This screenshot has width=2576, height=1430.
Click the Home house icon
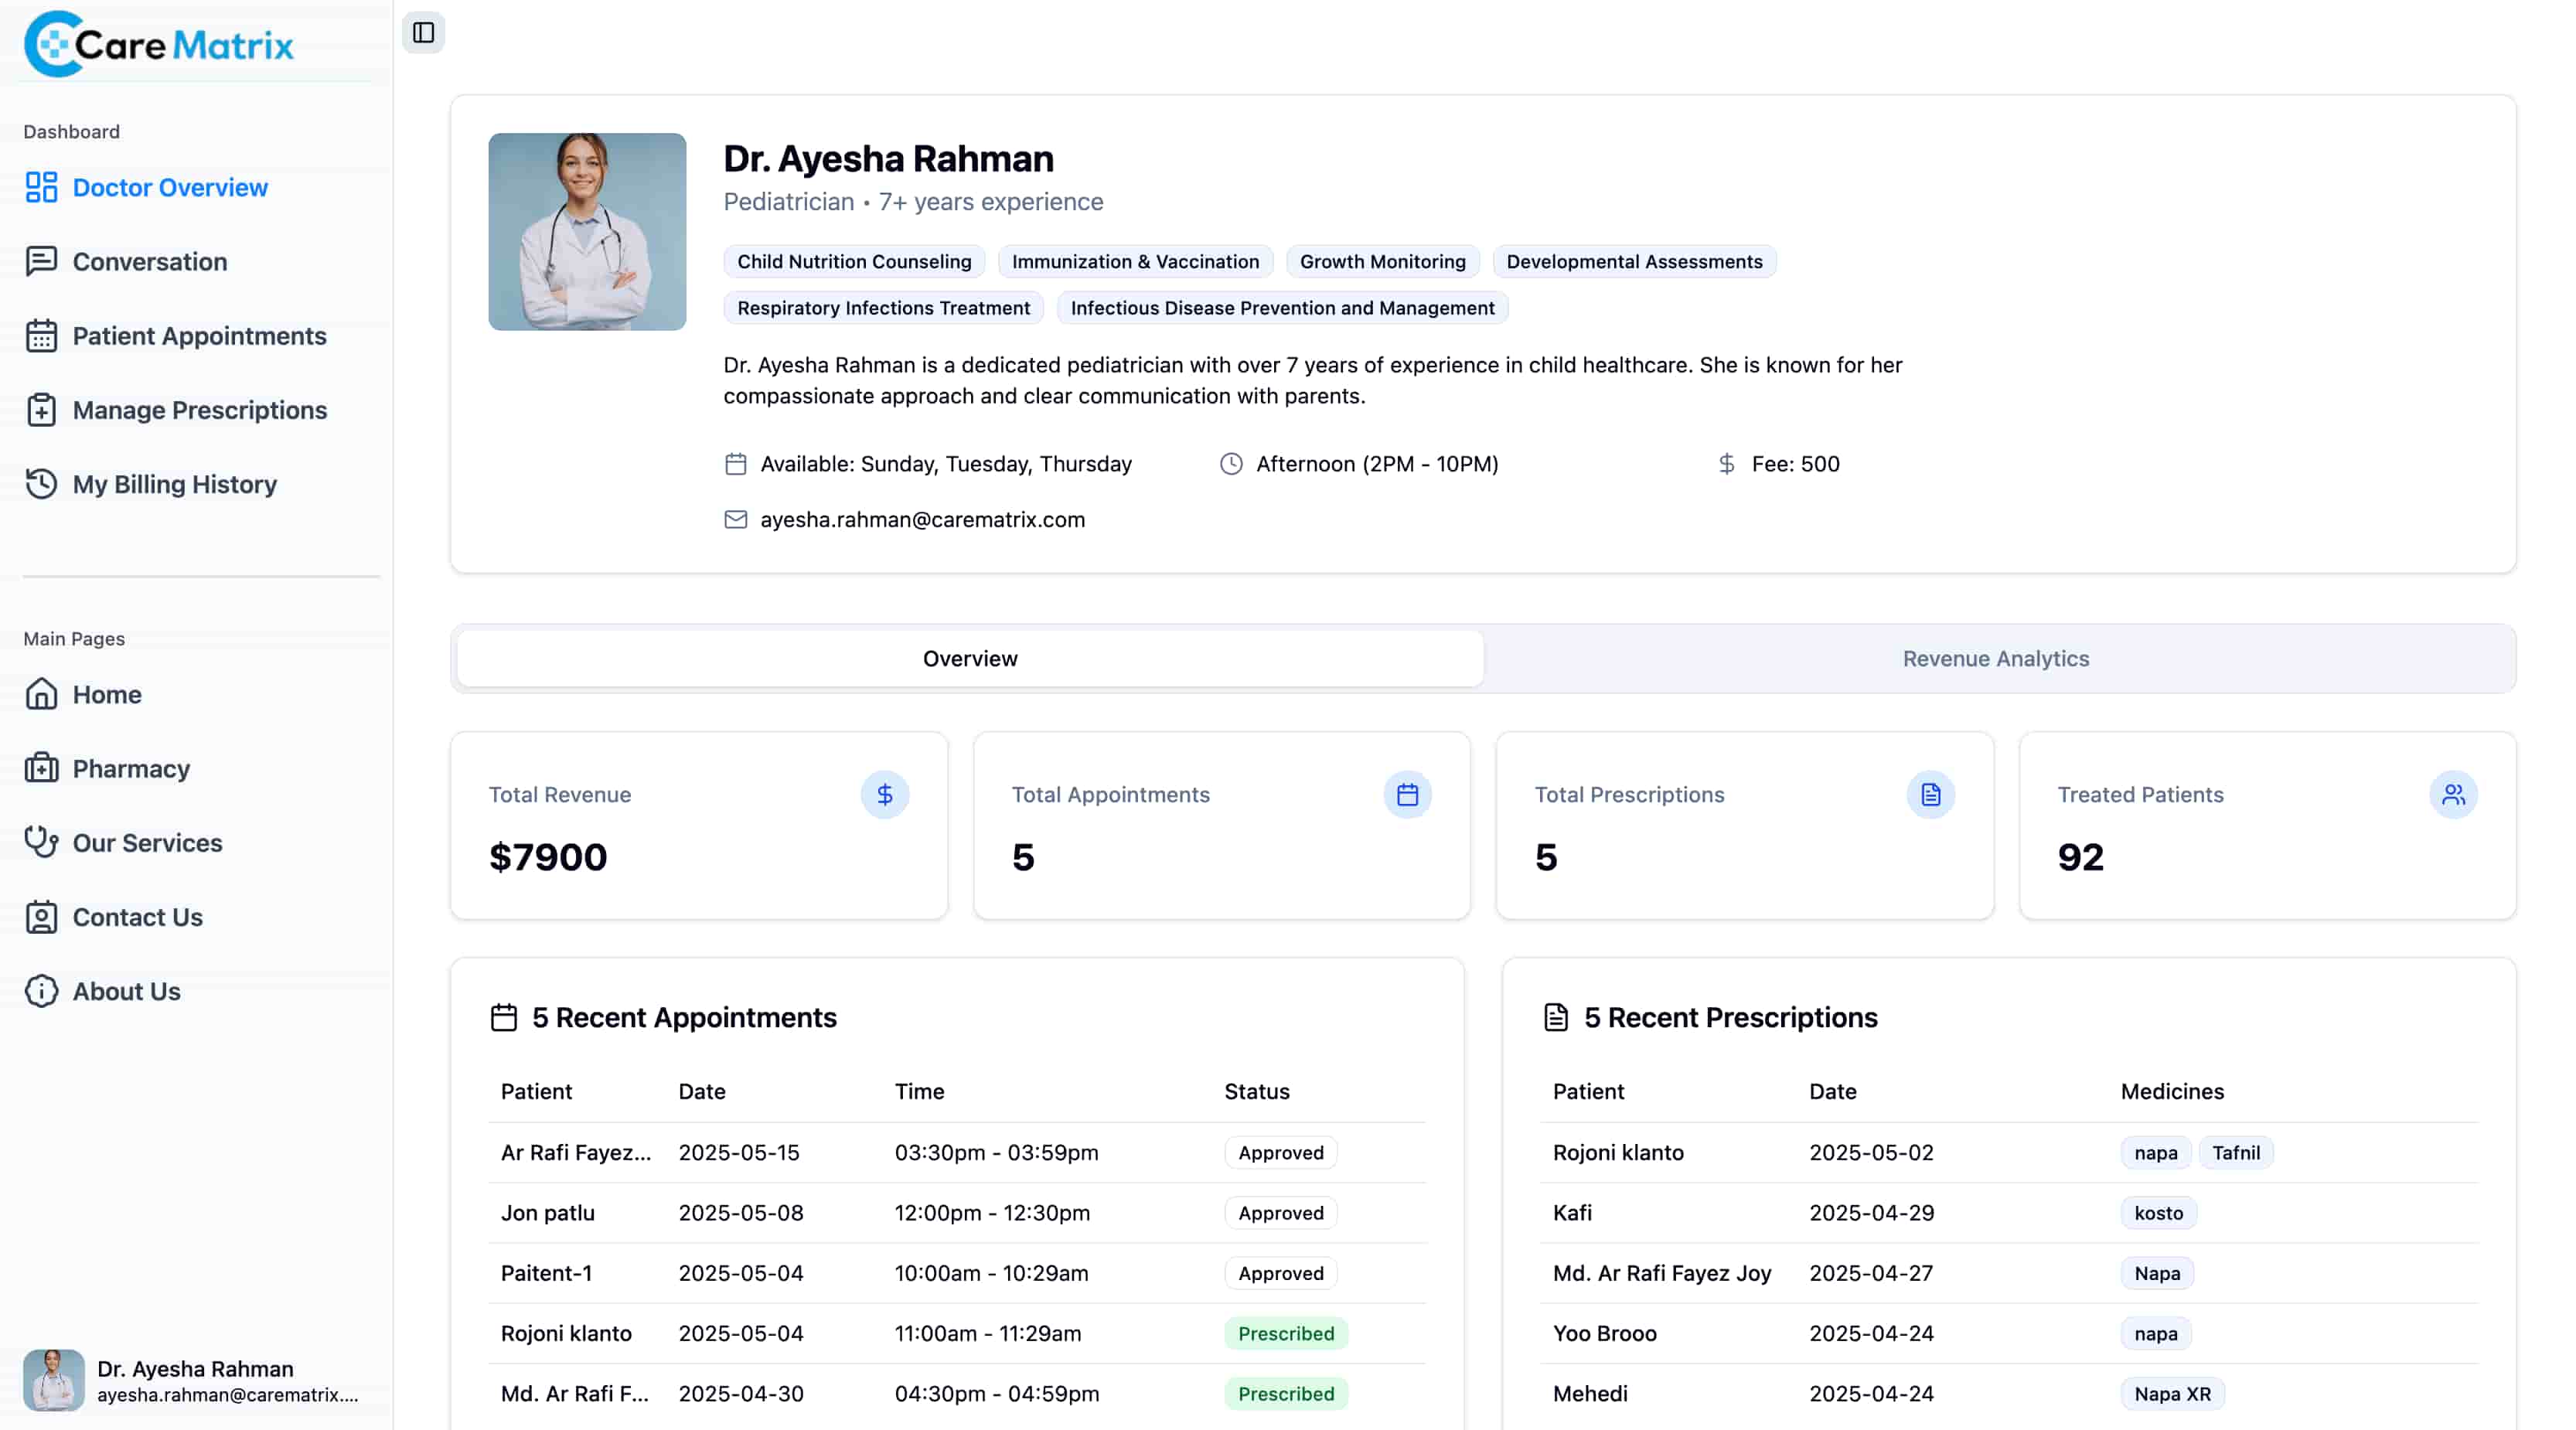tap(41, 694)
